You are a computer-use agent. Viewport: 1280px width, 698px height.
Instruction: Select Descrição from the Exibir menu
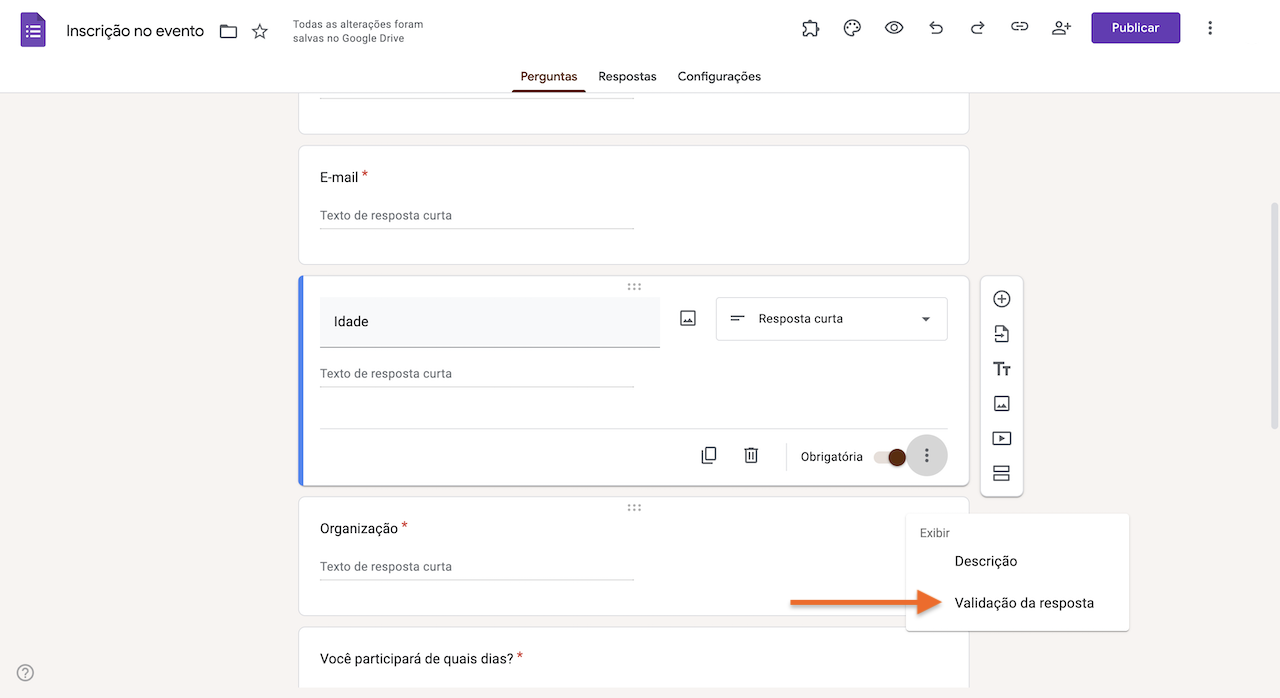tap(986, 561)
